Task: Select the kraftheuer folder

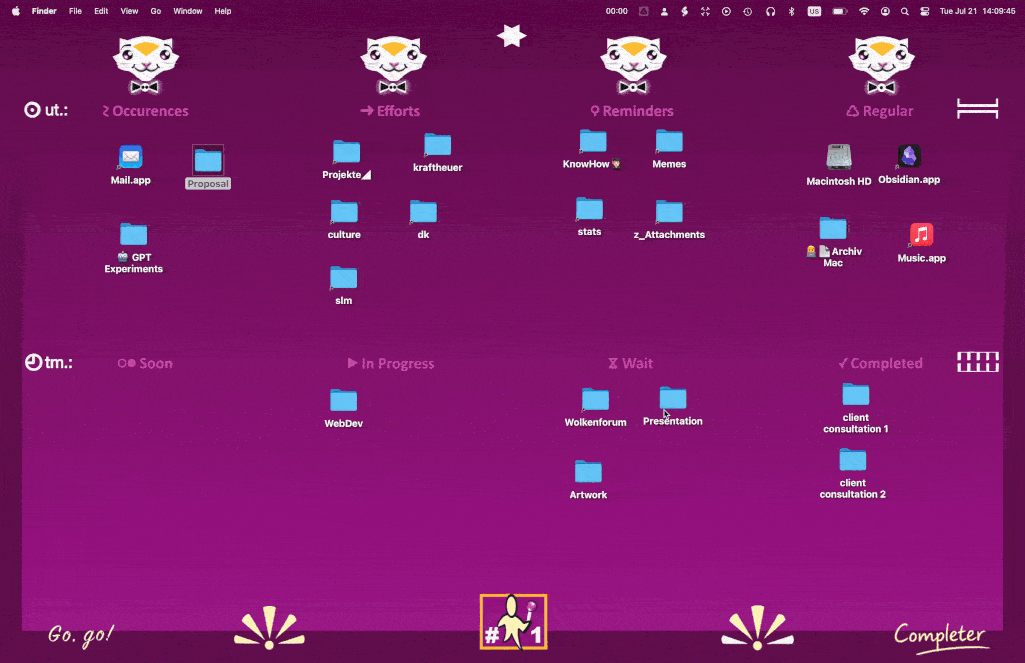Action: (x=437, y=144)
